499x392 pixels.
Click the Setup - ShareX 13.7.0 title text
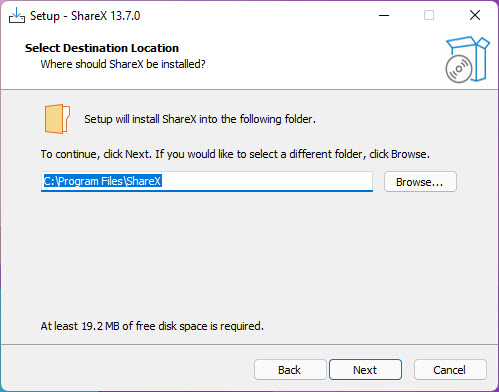(85, 16)
